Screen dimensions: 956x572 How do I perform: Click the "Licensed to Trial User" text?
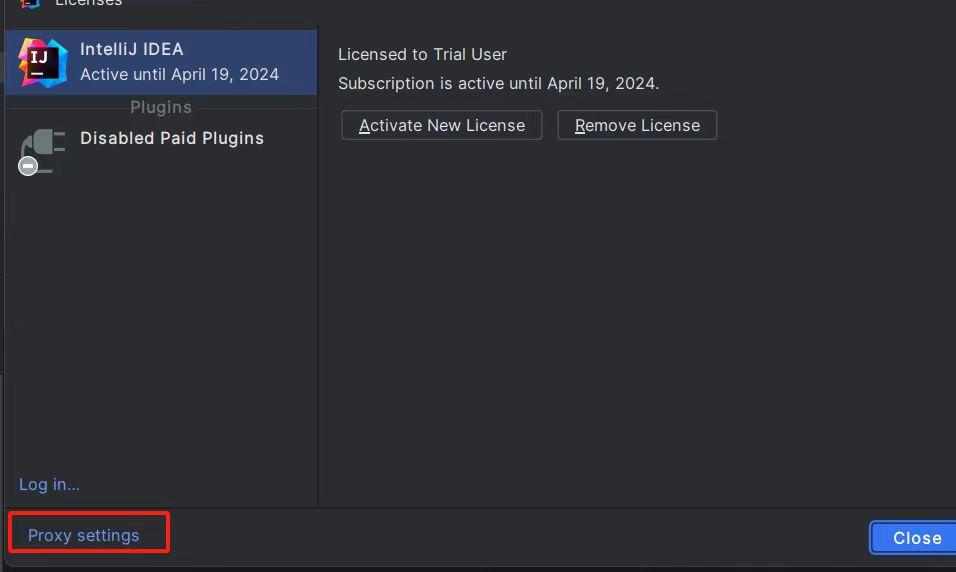pos(422,54)
